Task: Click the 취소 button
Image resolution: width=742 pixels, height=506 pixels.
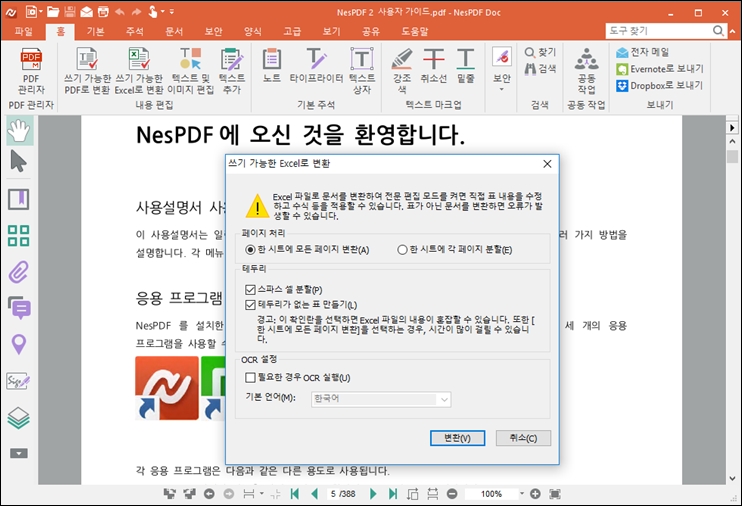Action: coord(523,438)
